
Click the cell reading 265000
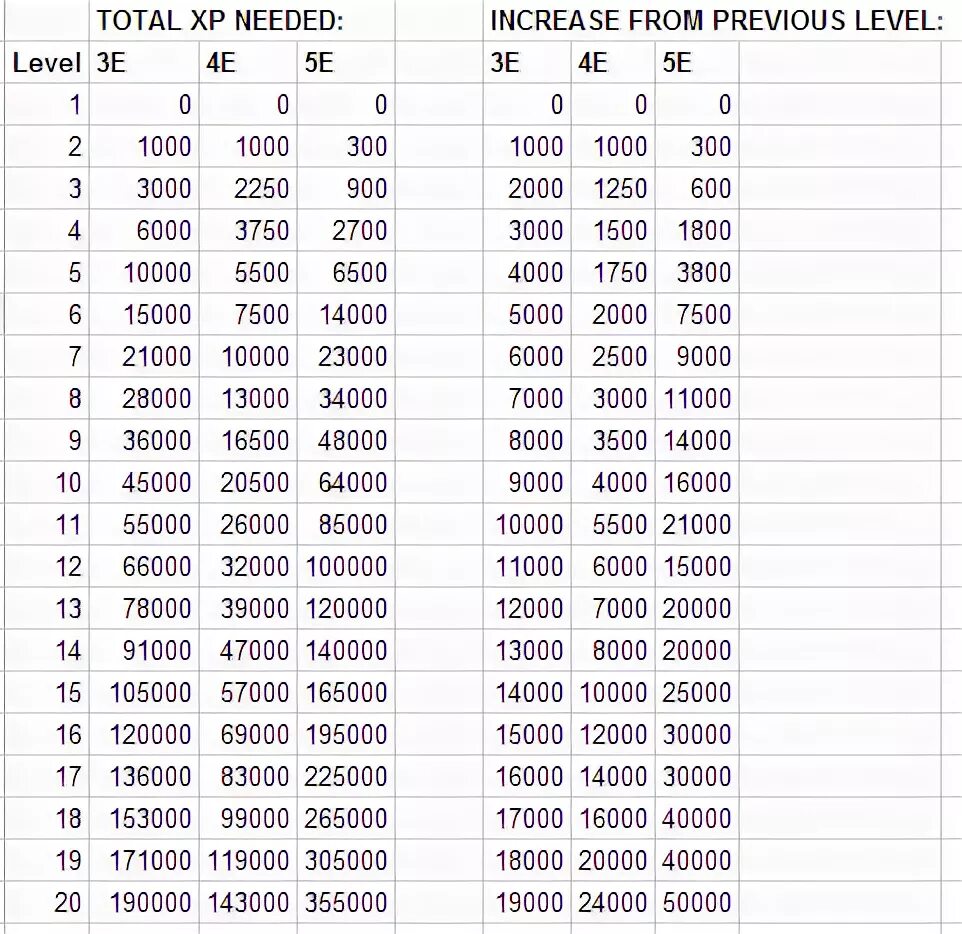coord(346,818)
